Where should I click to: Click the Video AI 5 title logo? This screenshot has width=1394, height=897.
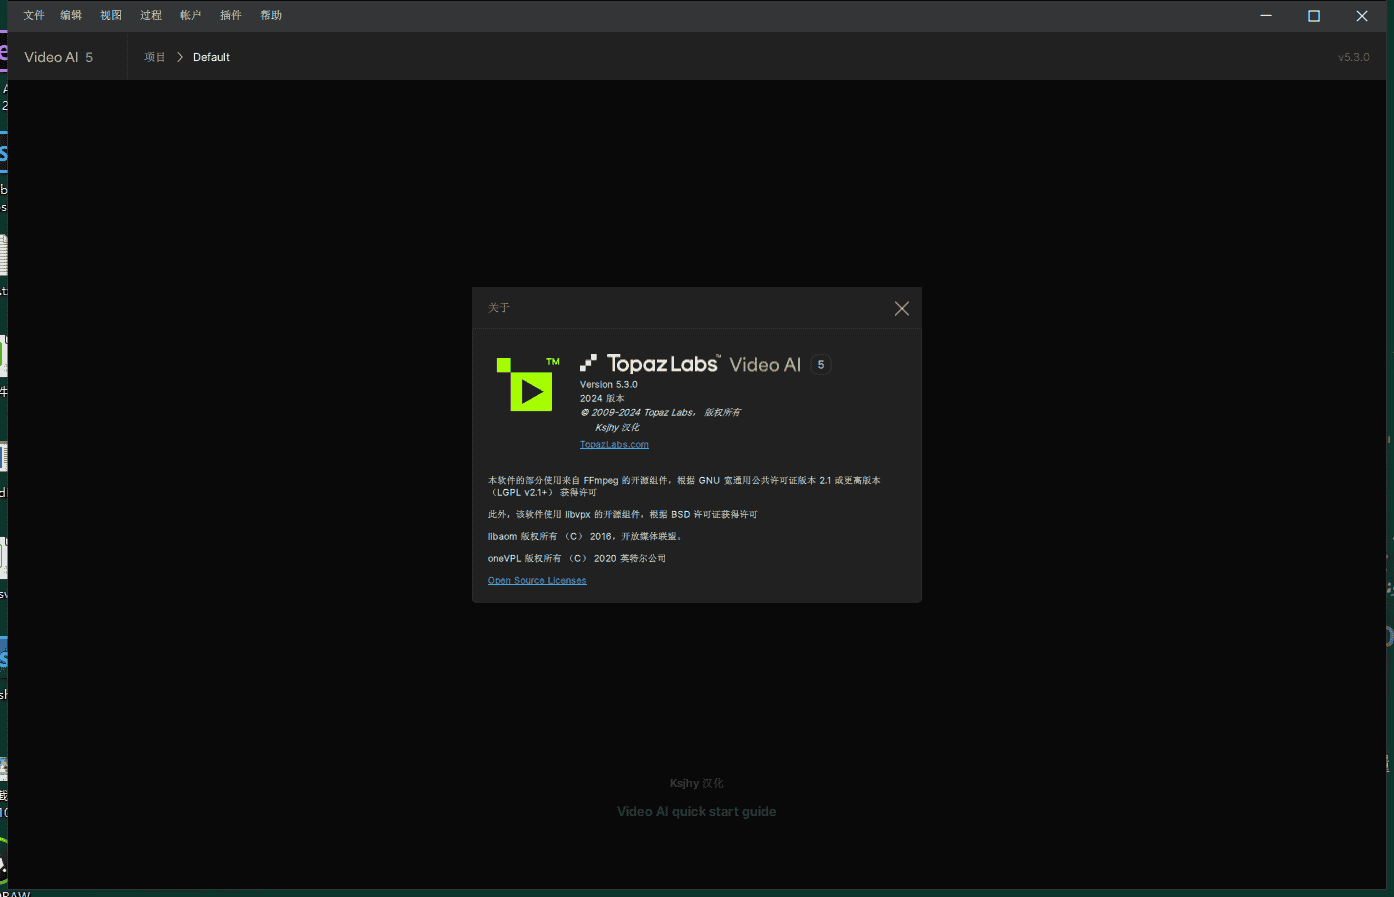coord(59,57)
